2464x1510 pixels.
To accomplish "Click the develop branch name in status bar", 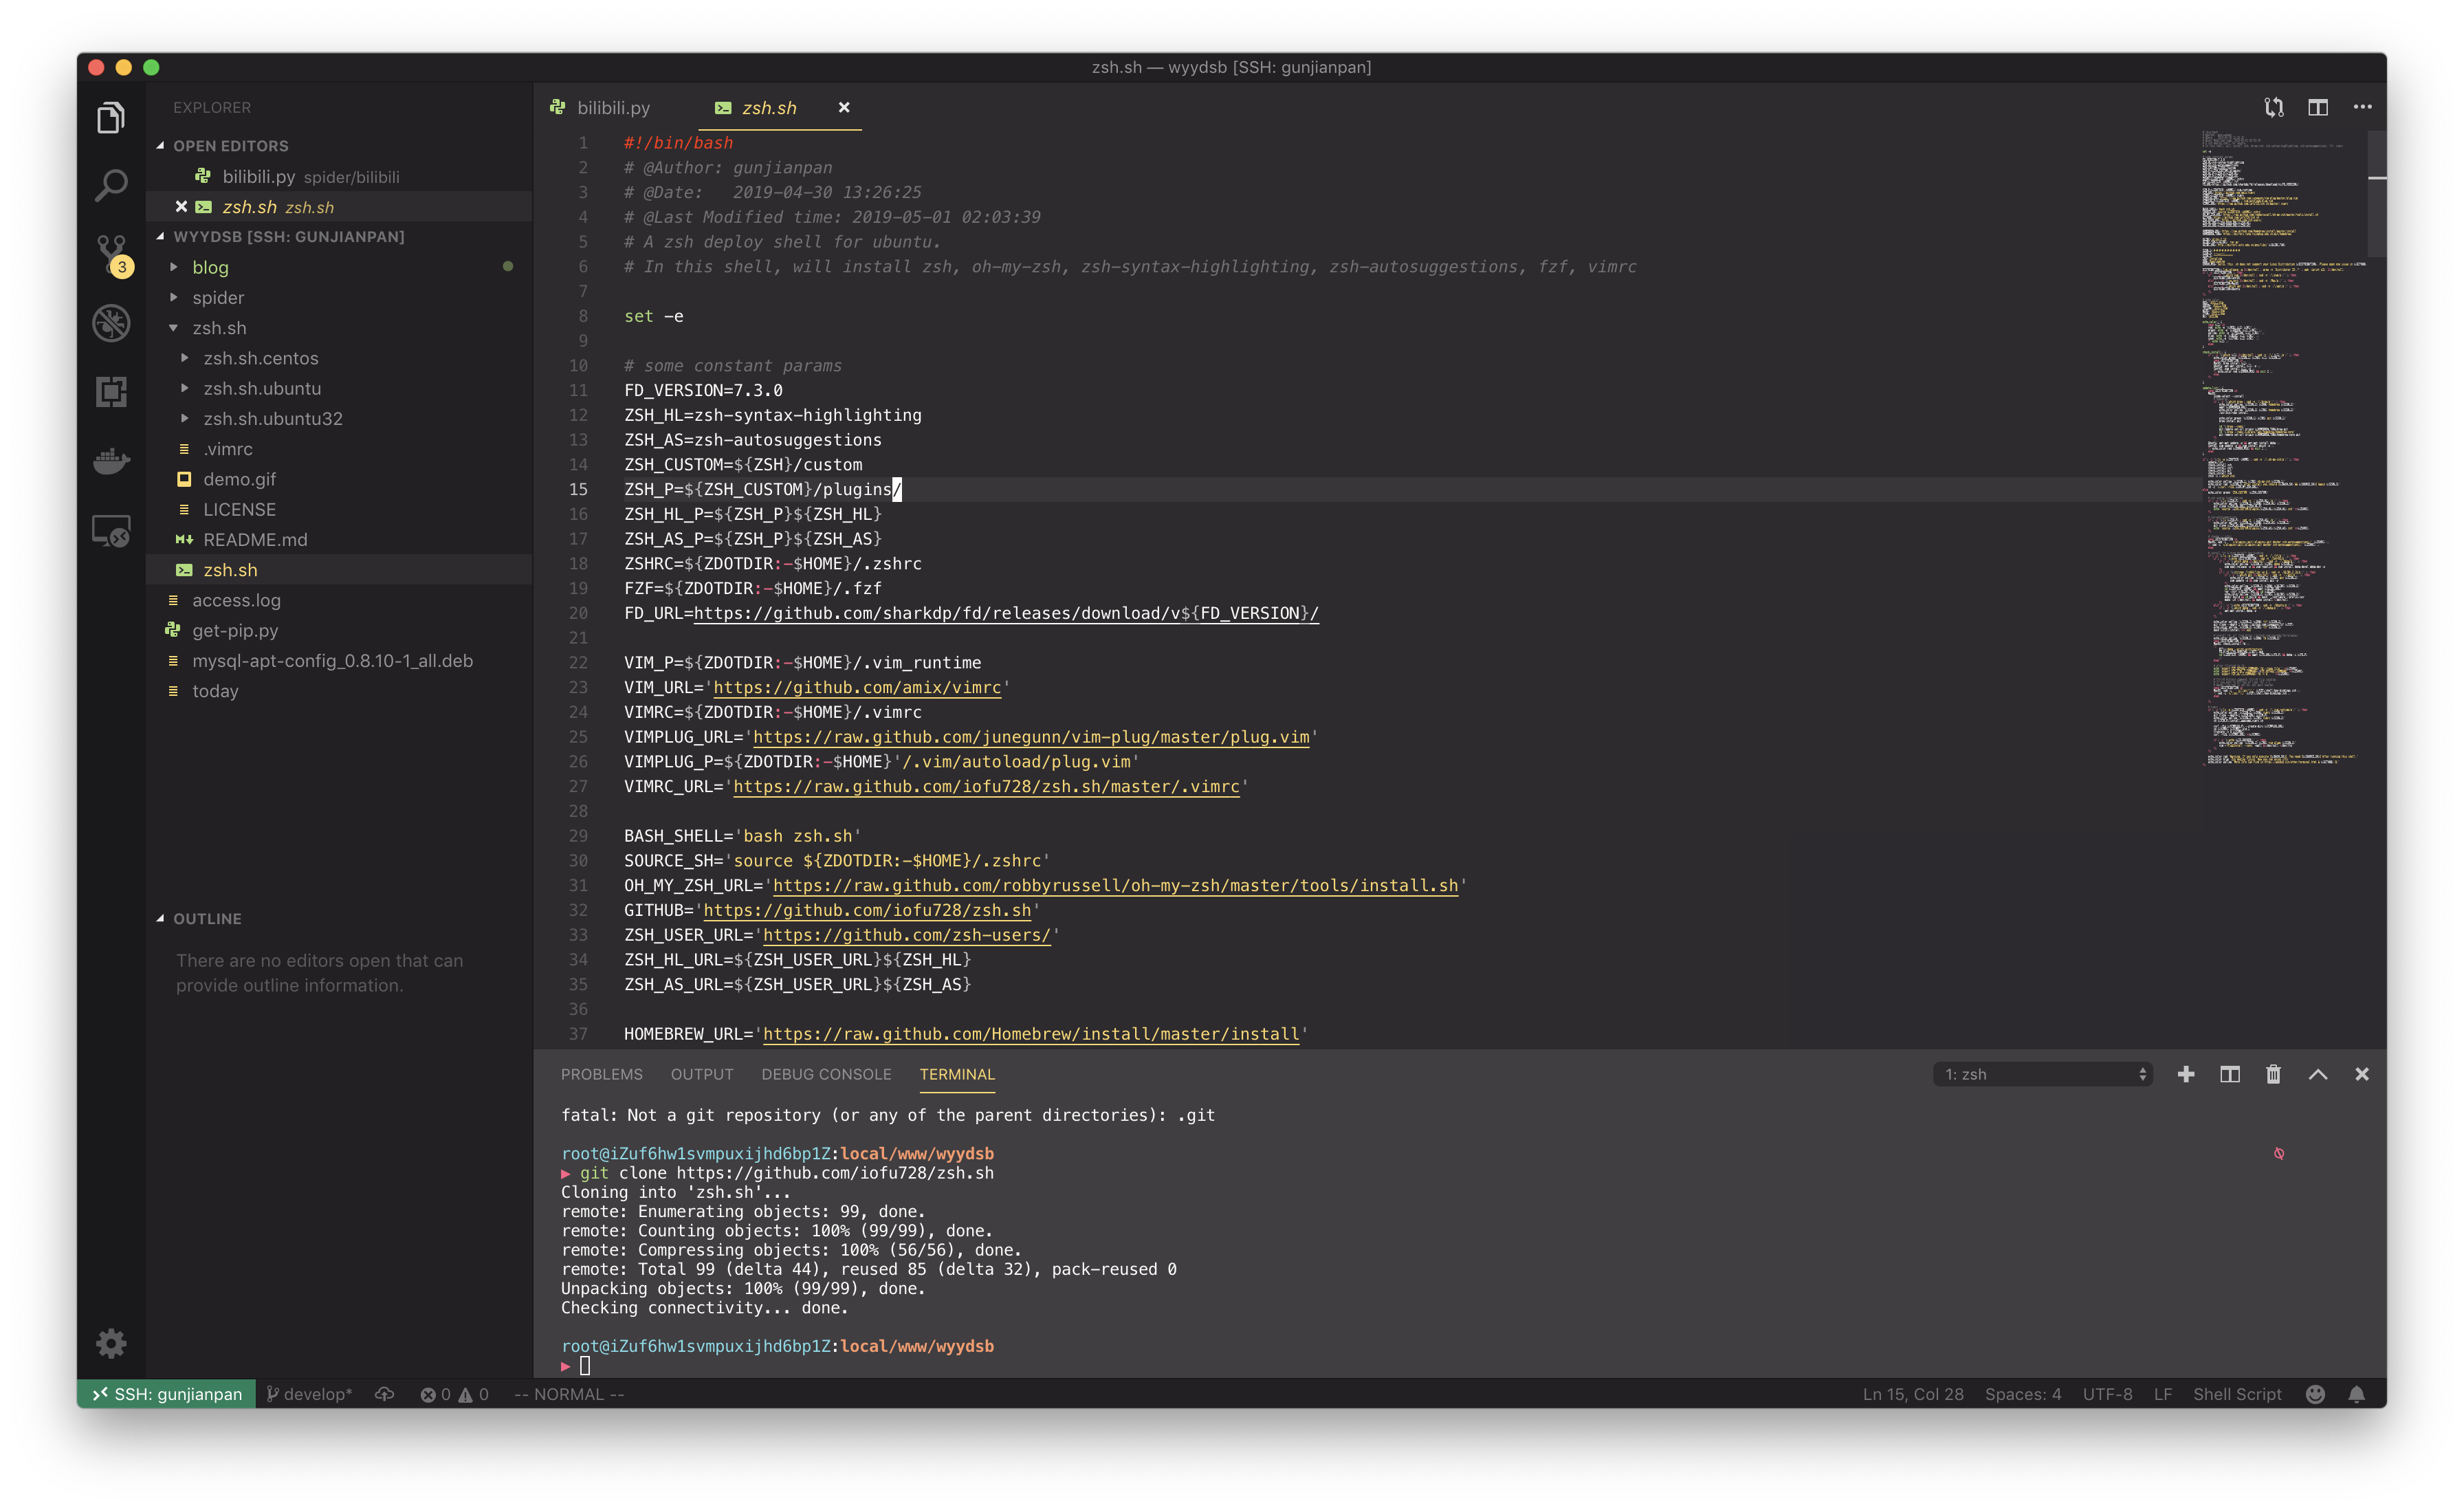I will pyautogui.click(x=310, y=1393).
